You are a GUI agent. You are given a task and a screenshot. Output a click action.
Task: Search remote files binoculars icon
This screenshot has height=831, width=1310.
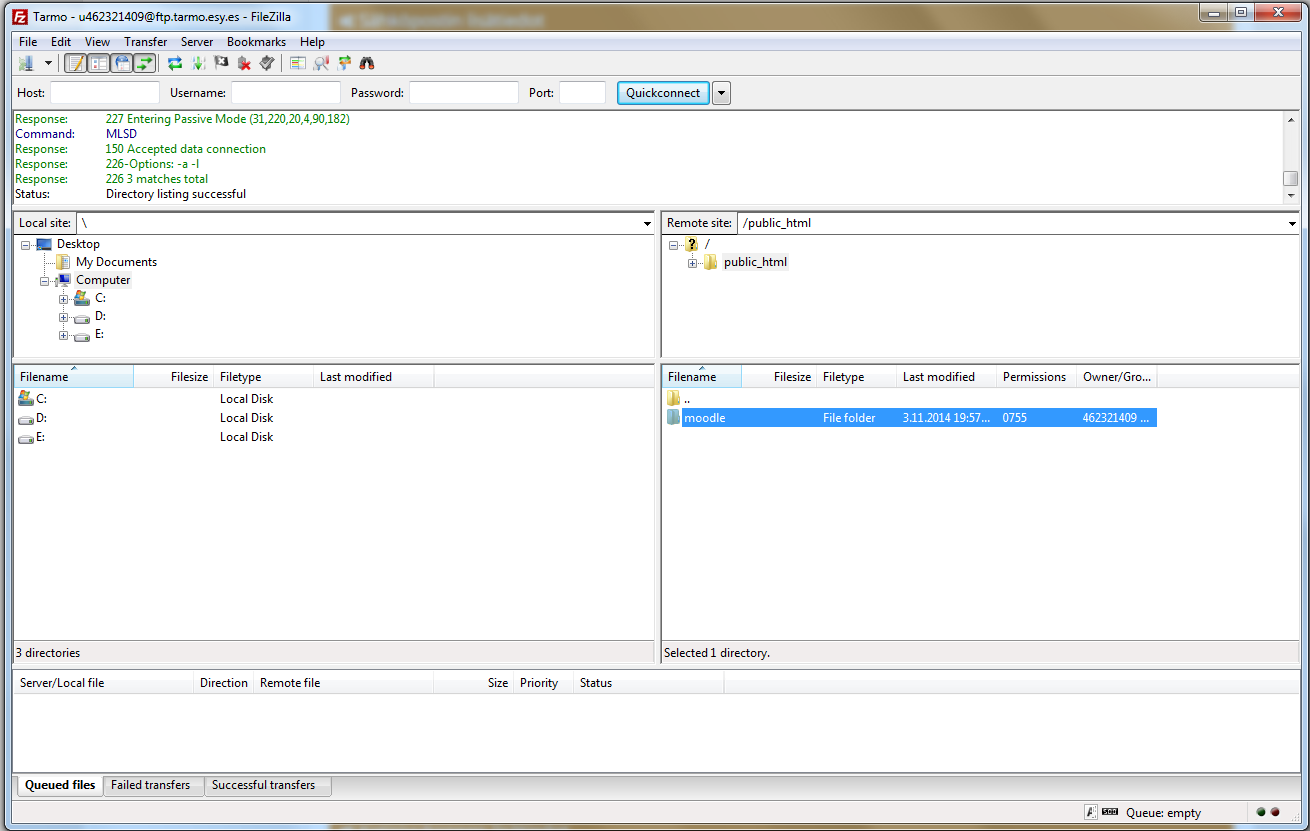367,63
